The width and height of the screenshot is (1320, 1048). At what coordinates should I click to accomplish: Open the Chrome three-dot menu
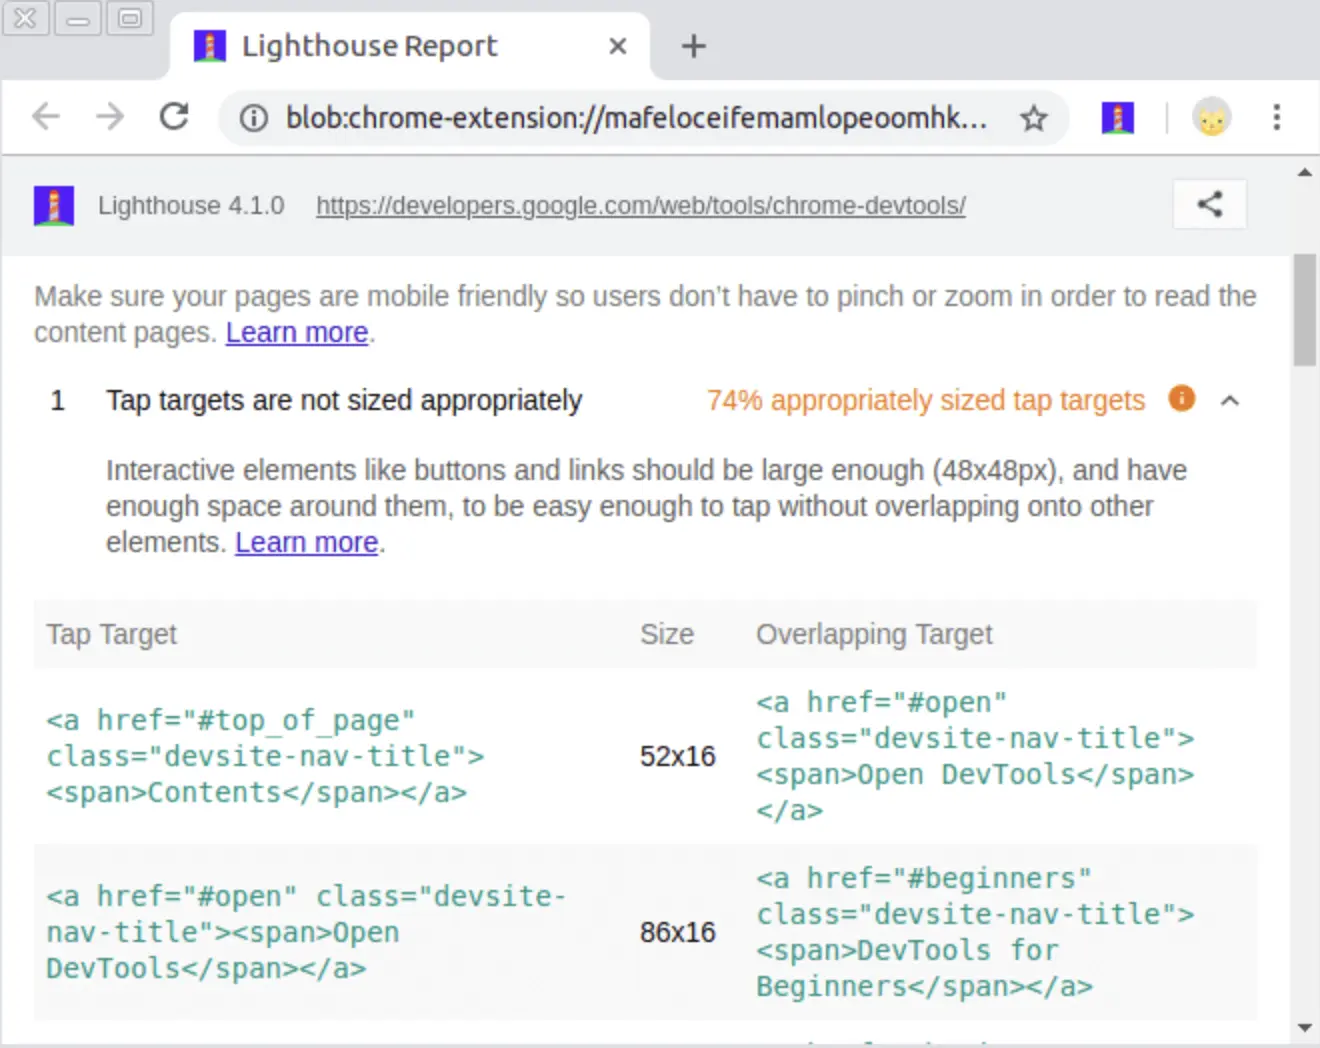pos(1276,118)
